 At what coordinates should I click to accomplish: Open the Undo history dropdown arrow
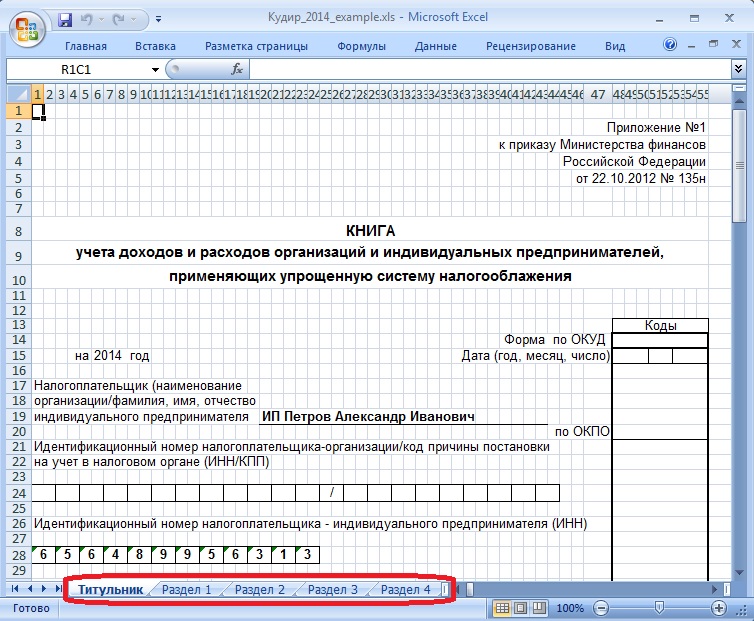[101, 20]
